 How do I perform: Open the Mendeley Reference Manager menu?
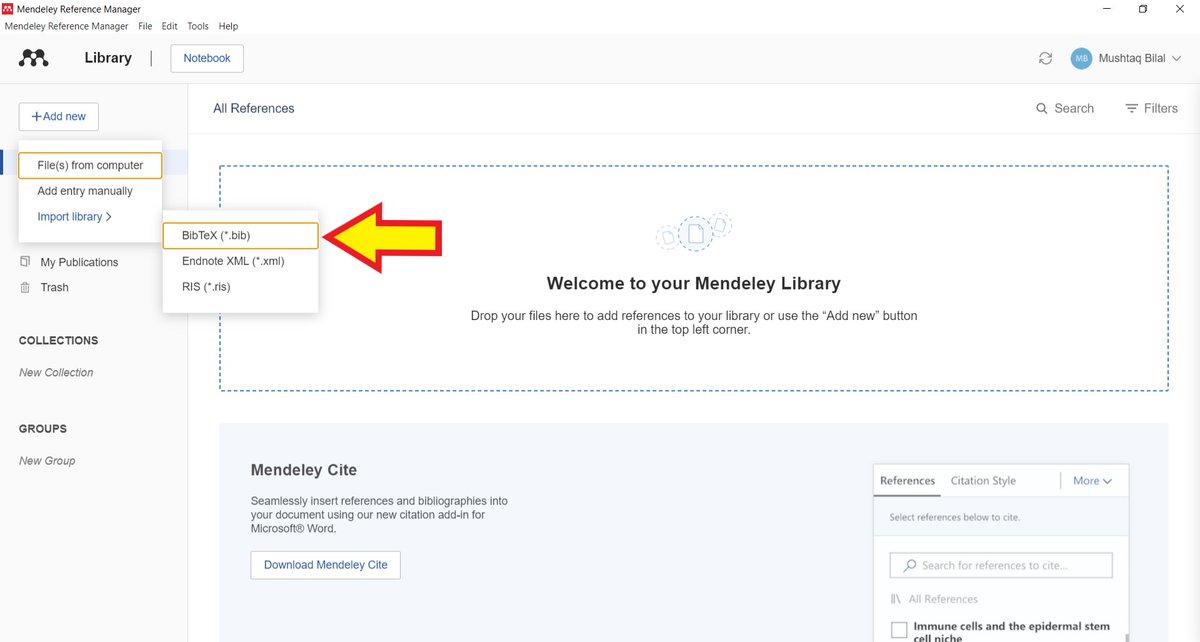66,26
